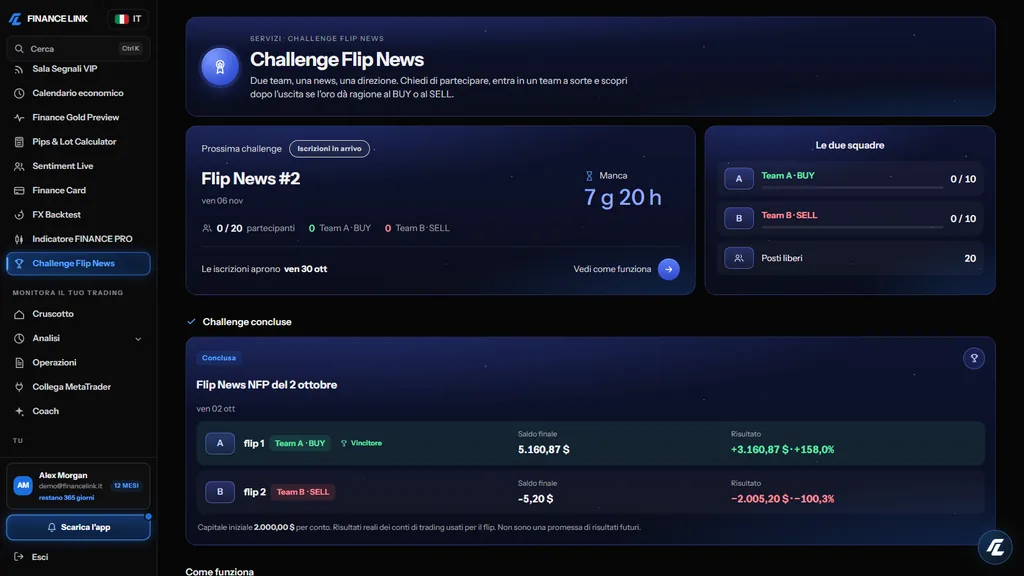1024x576 pixels.
Task: Click the hourglass icon beside Manca
Action: [x=589, y=176]
